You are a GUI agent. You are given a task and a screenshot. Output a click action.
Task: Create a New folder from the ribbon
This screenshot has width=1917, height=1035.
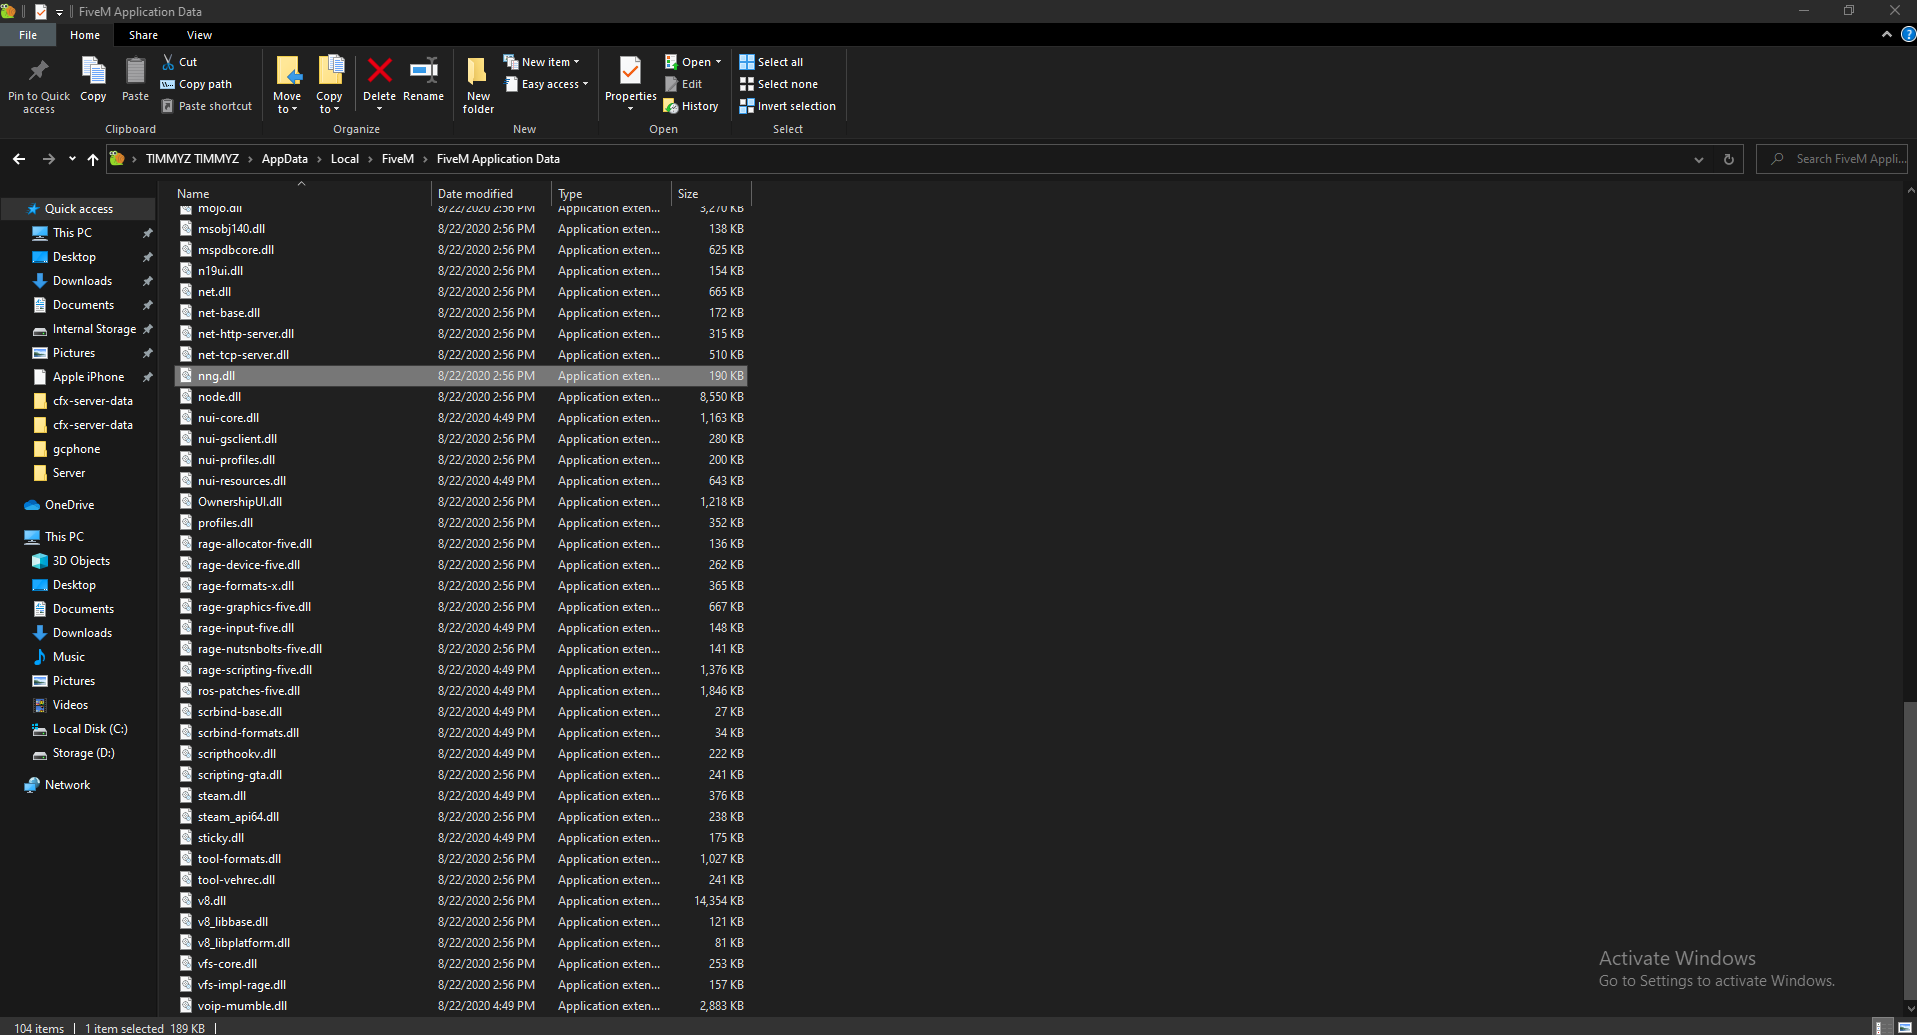coord(478,85)
